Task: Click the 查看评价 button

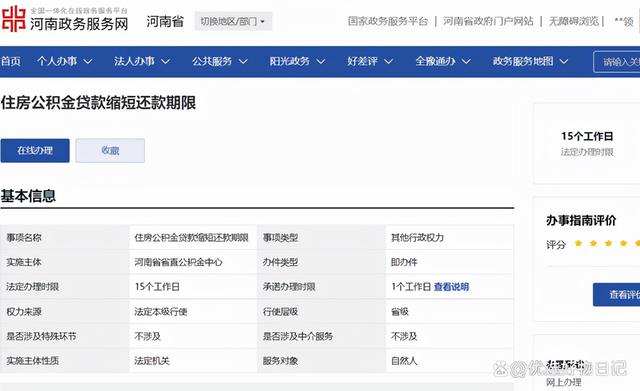Action: pos(617,294)
